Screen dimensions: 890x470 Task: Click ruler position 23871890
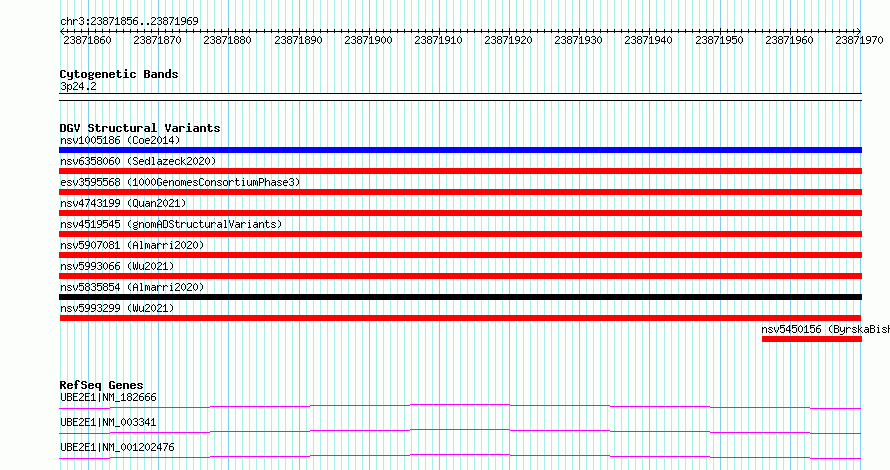pyautogui.click(x=298, y=40)
